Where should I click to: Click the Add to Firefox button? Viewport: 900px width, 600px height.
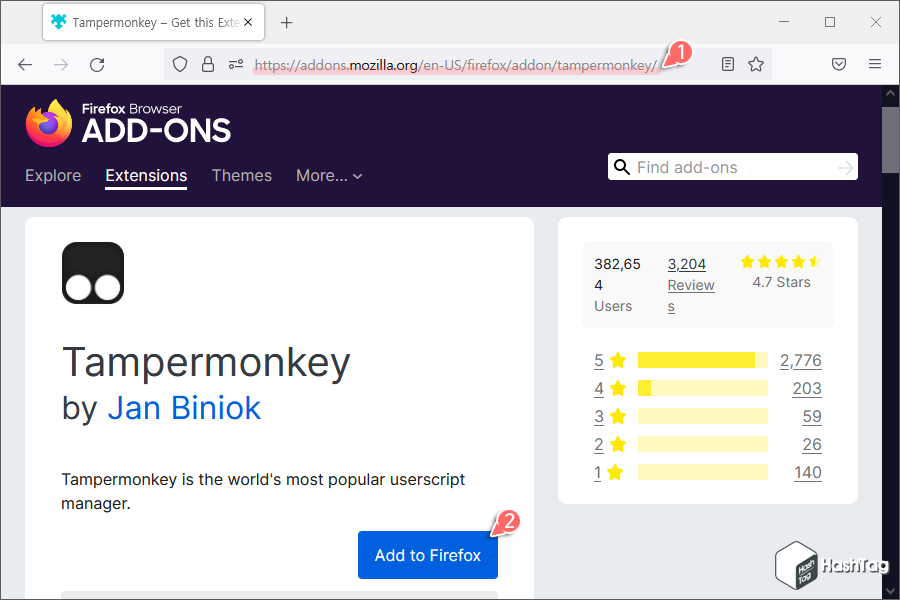(427, 555)
